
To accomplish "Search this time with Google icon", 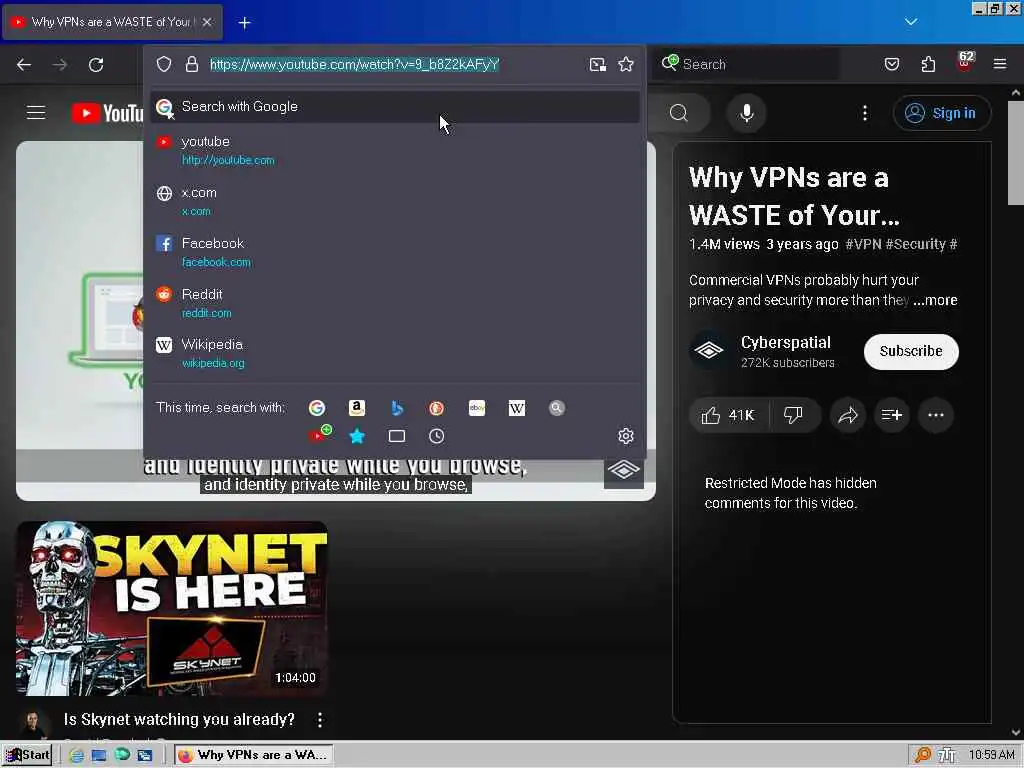I will tap(317, 408).
